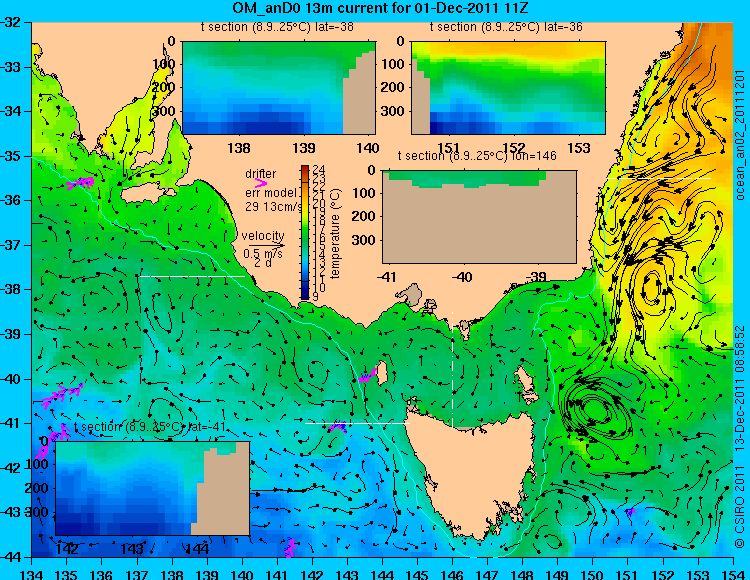750x580 pixels.
Task: Click the '150' bottom longitude axis label
Action: [x=593, y=574]
